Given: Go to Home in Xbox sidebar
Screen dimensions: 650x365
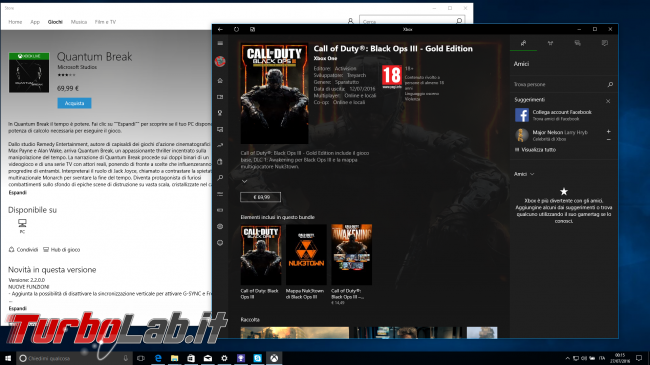Looking at the screenshot, I should [220, 80].
